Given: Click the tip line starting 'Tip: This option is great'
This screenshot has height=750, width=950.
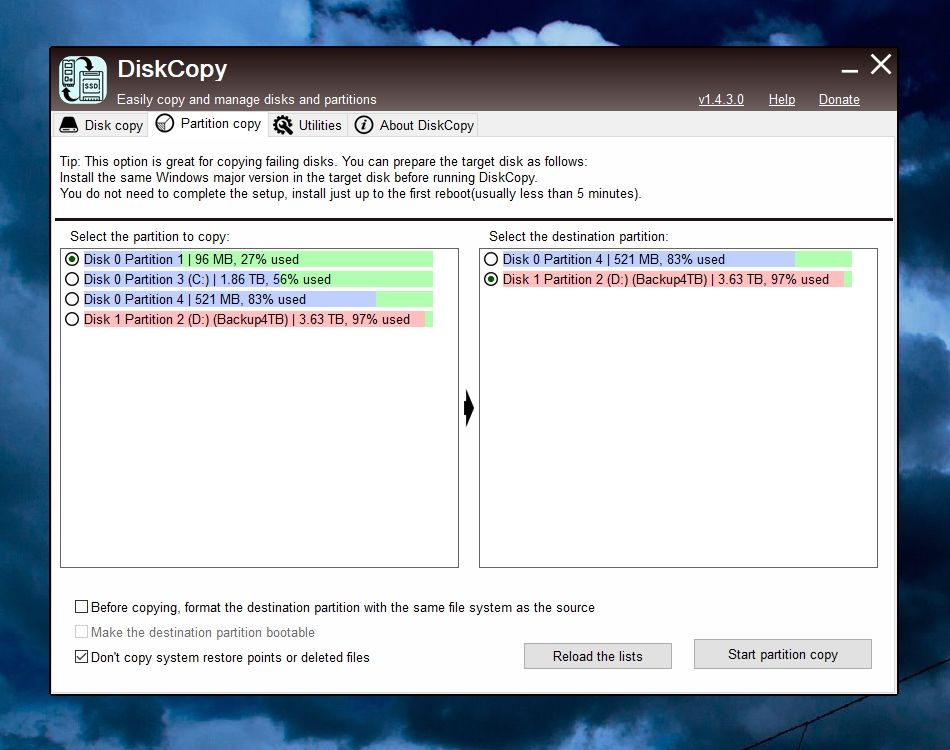Looking at the screenshot, I should click(324, 162).
